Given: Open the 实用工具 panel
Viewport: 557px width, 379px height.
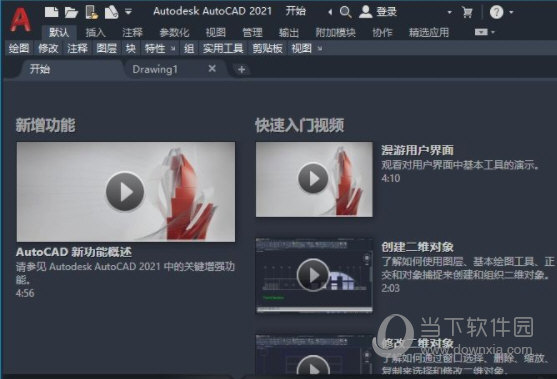Looking at the screenshot, I should click(223, 48).
